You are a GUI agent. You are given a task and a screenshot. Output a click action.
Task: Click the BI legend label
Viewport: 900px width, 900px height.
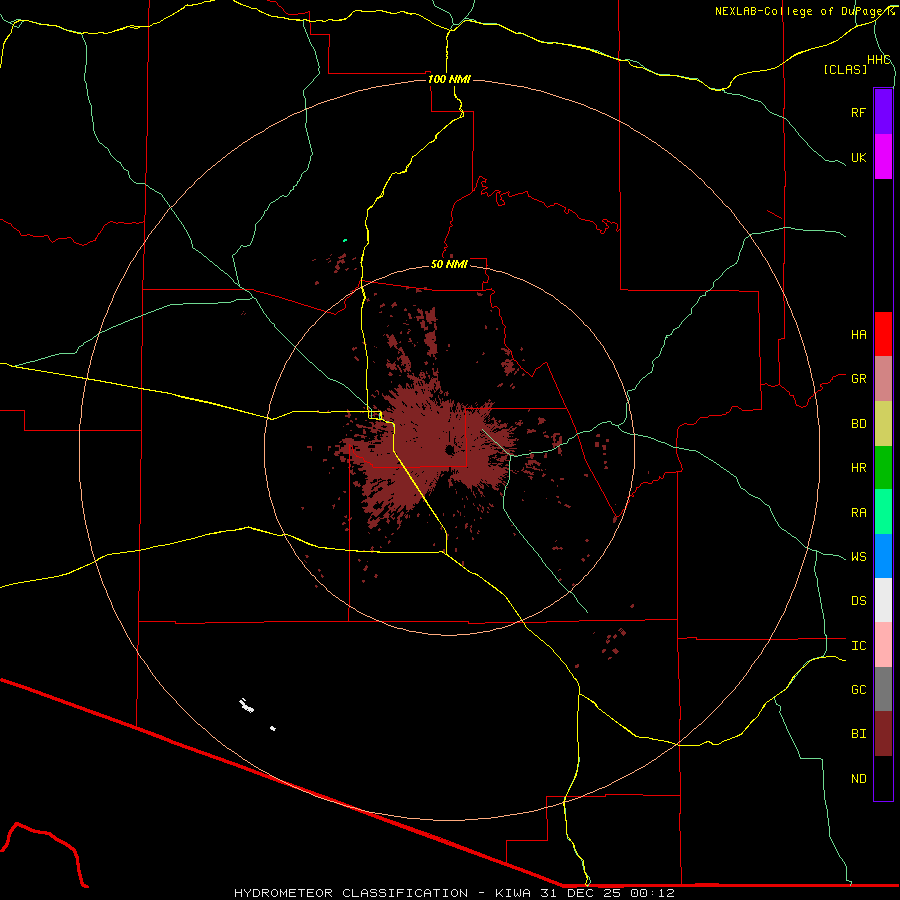pyautogui.click(x=858, y=734)
